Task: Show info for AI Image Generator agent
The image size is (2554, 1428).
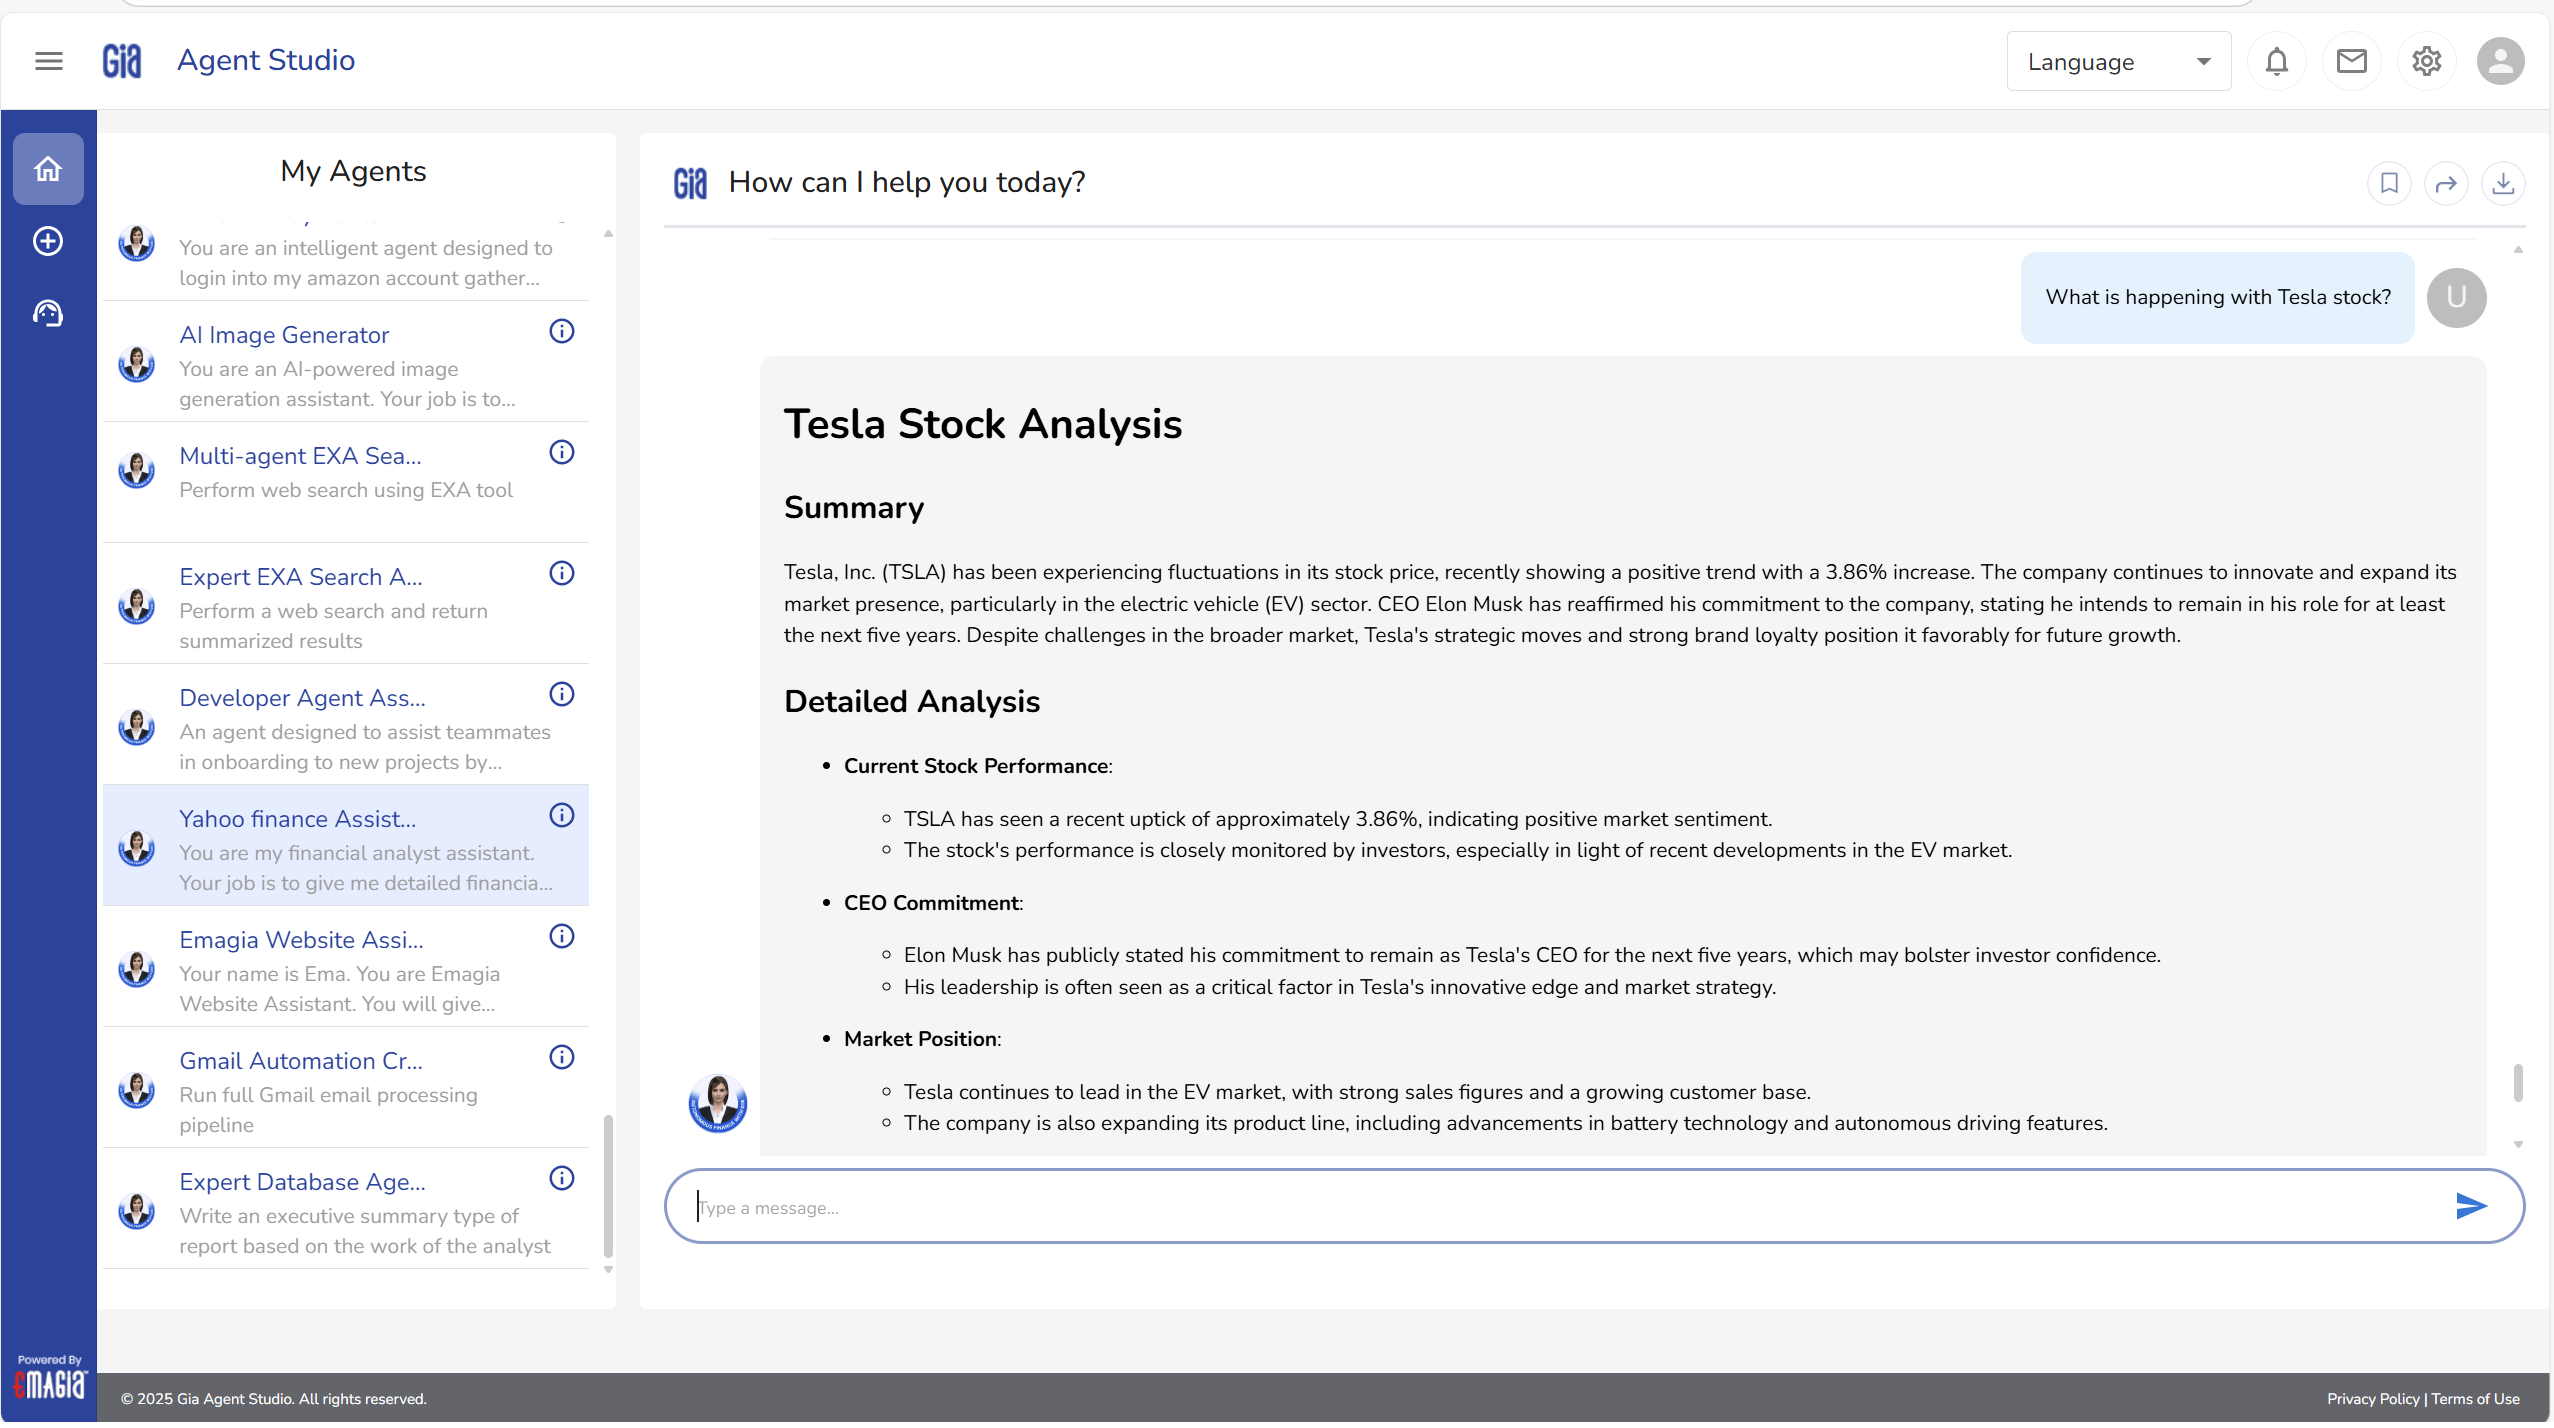Action: [562, 331]
